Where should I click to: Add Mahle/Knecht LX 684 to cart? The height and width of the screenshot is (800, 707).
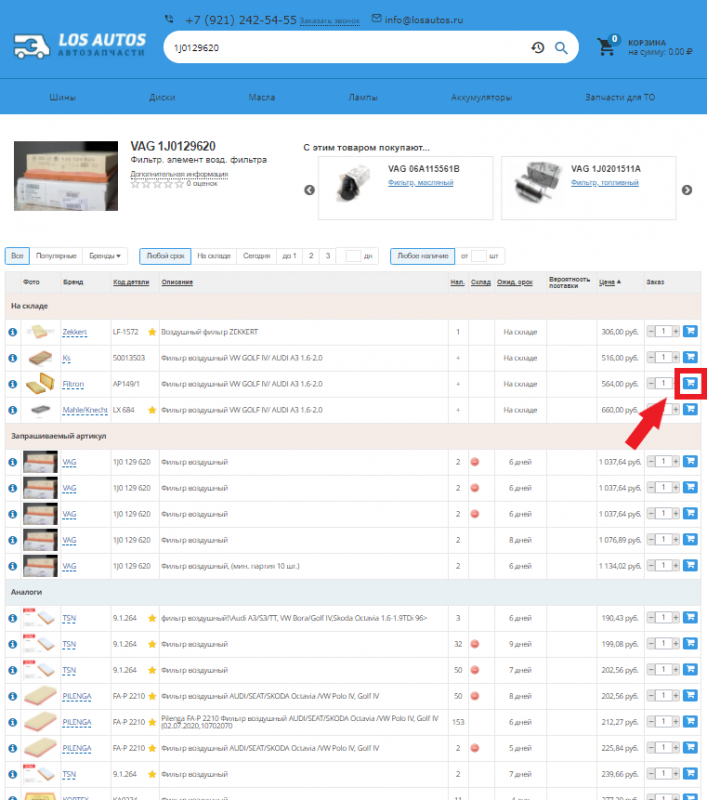690,409
